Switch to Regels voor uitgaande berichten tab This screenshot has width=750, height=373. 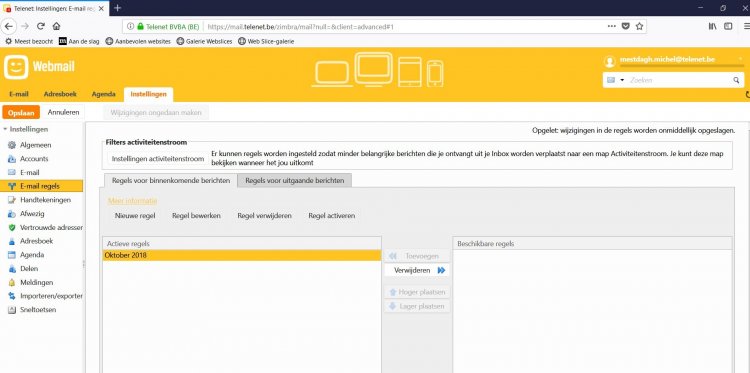click(294, 180)
